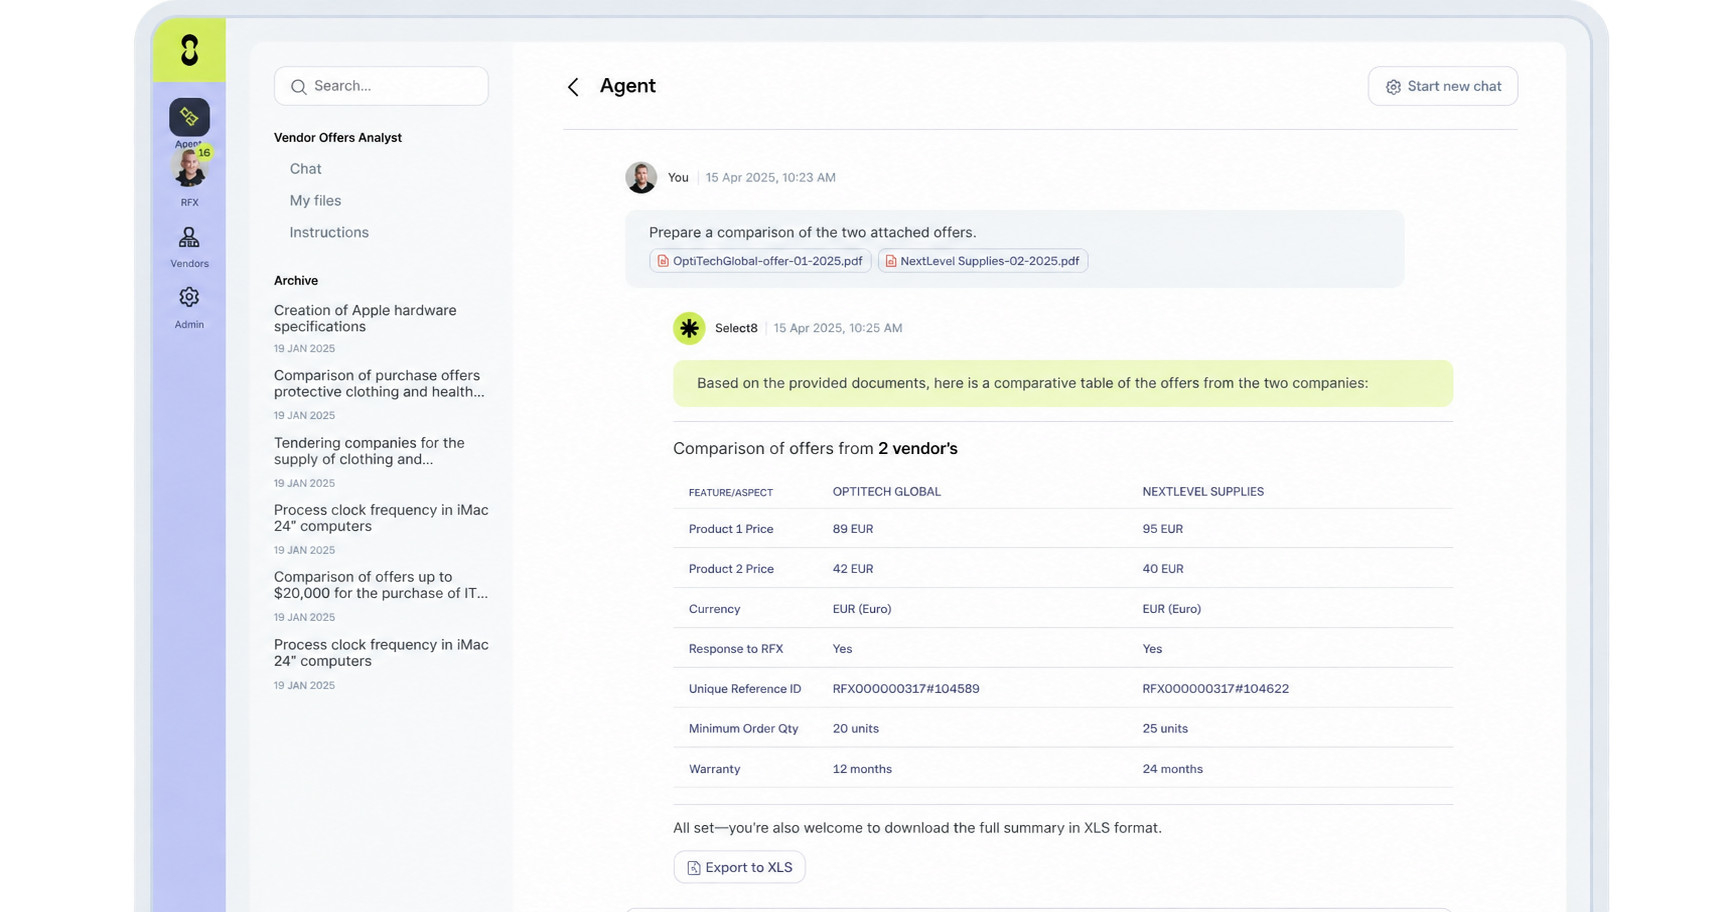Select reference ID RFX000000317#104589

tap(906, 689)
